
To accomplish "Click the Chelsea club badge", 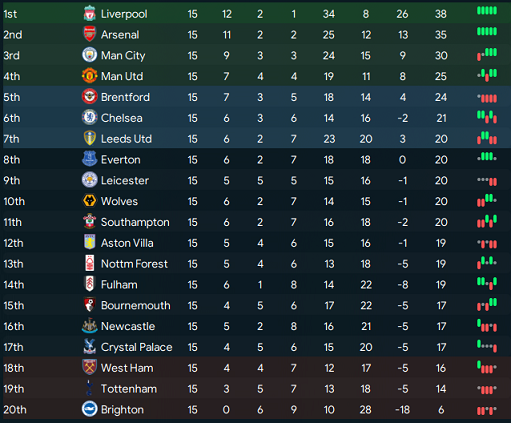I will point(89,117).
